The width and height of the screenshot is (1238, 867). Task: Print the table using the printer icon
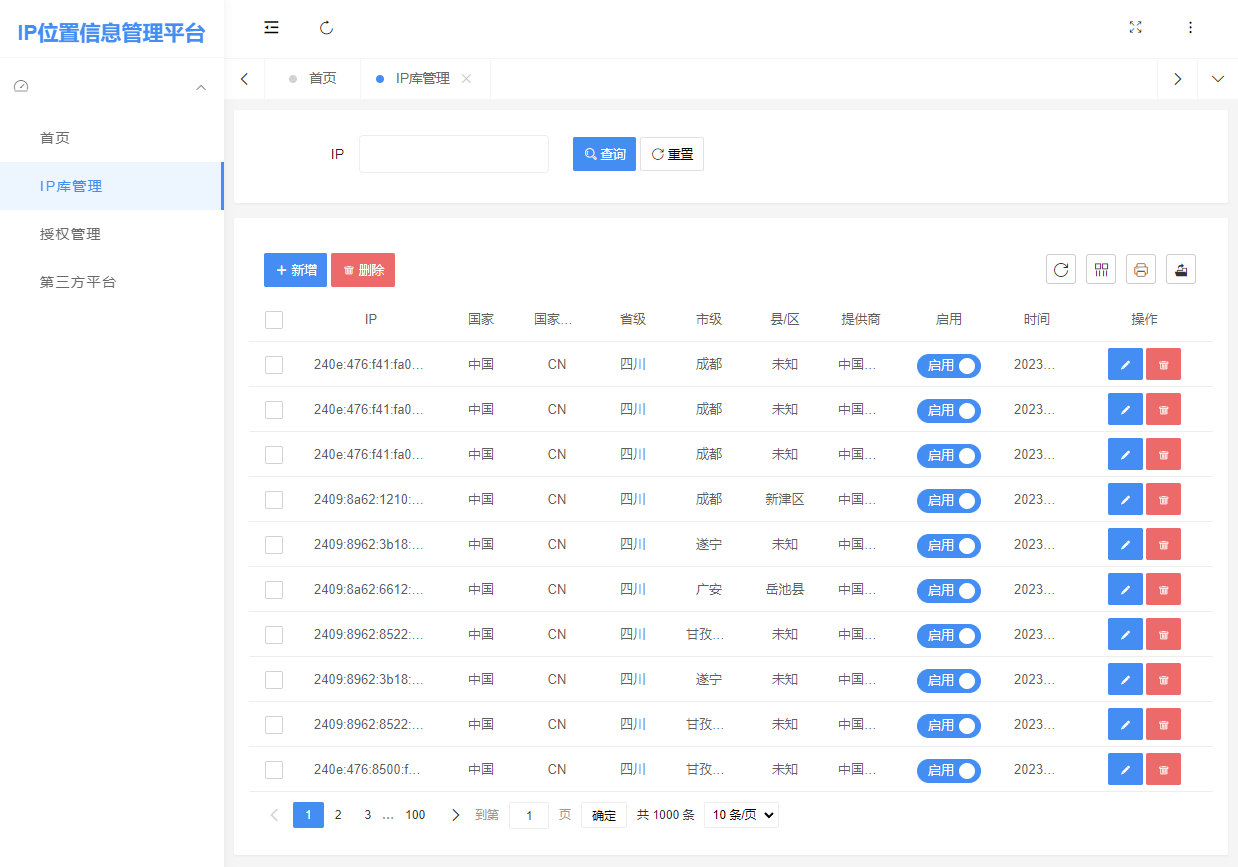tap(1140, 269)
